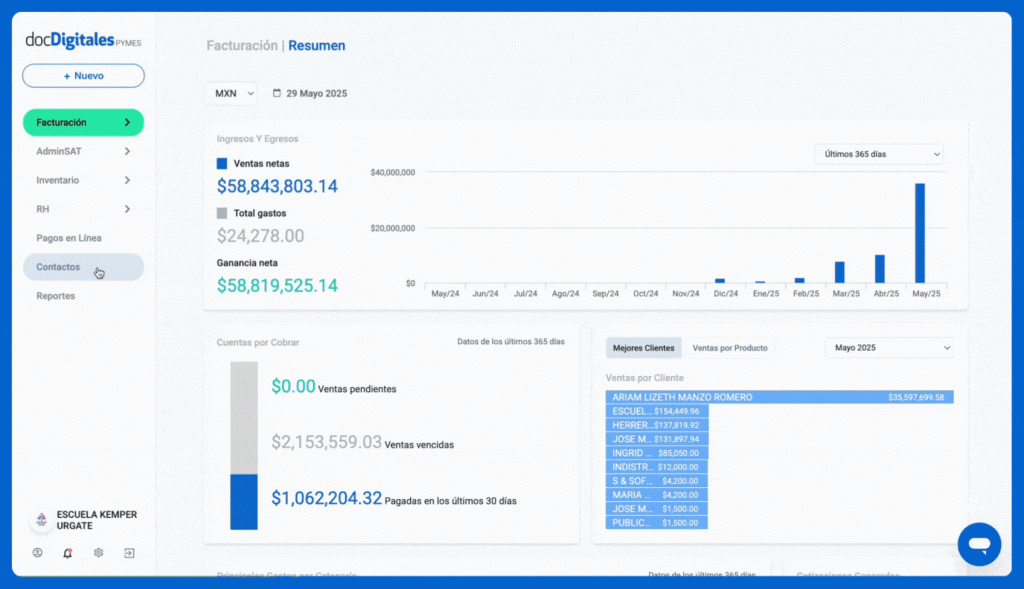Select the Inventario menu item
Screen dimensions: 1024x589
coord(84,180)
